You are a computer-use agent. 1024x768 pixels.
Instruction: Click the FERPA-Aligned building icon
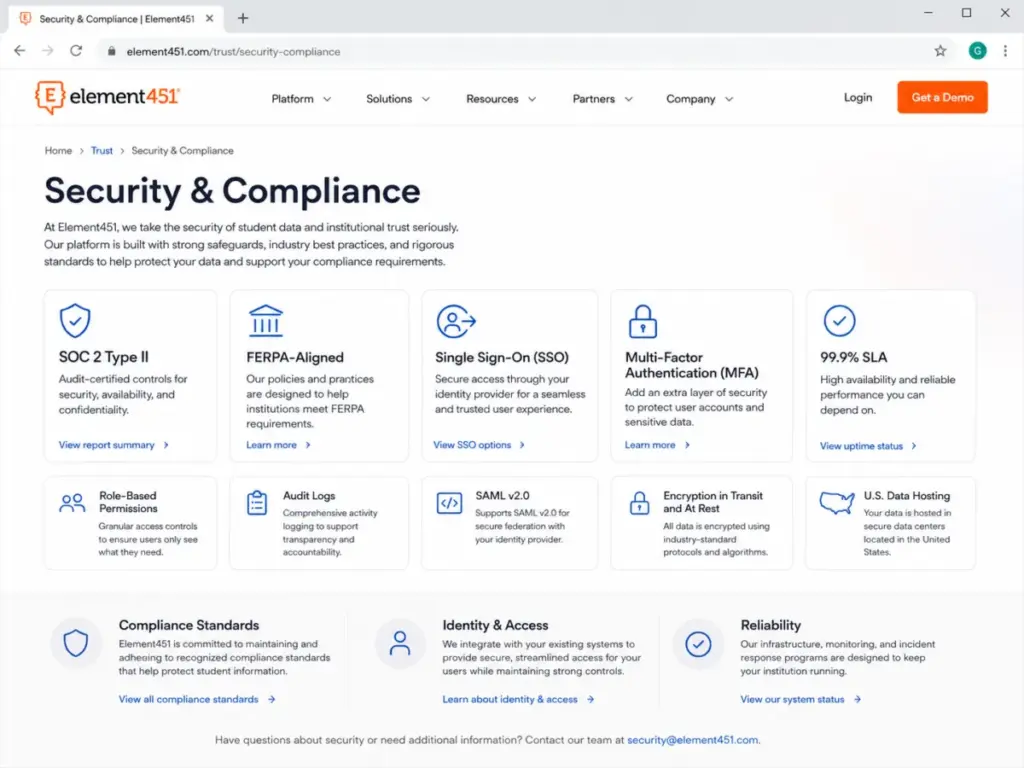[266, 321]
